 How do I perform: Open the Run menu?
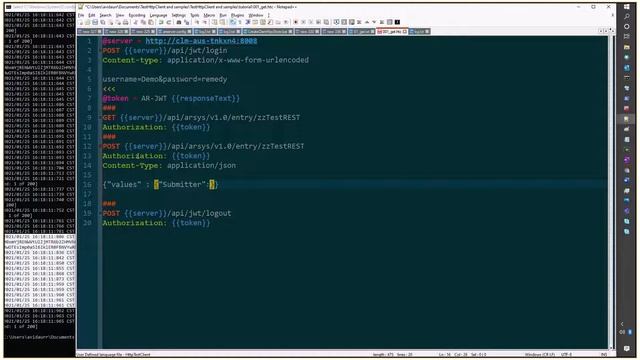(223, 15)
